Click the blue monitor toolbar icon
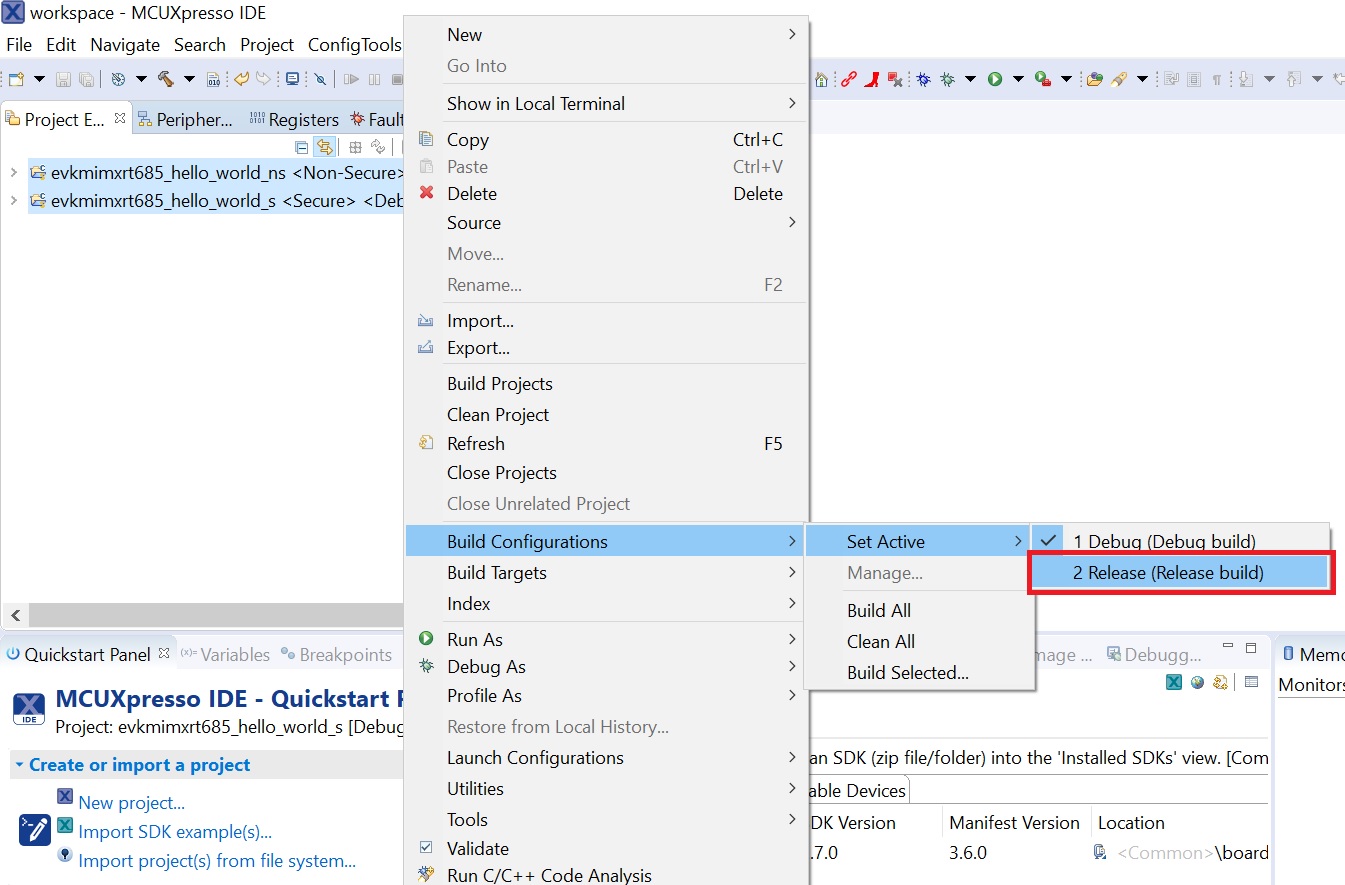1345x885 pixels. [x=292, y=79]
